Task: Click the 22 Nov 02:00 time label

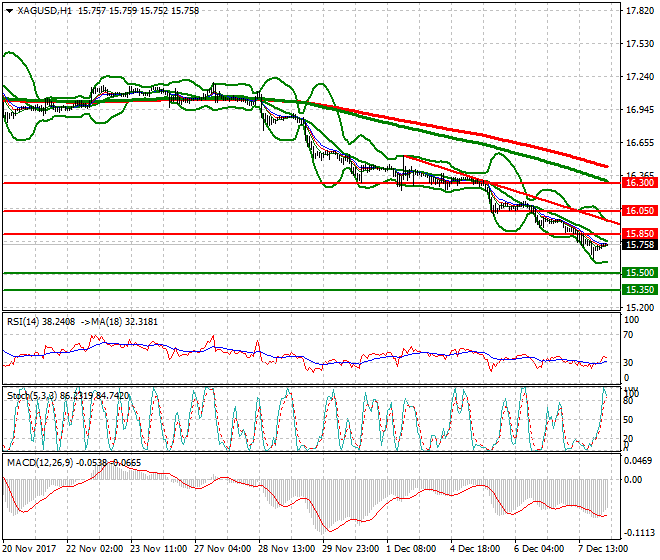Action: click(95, 549)
